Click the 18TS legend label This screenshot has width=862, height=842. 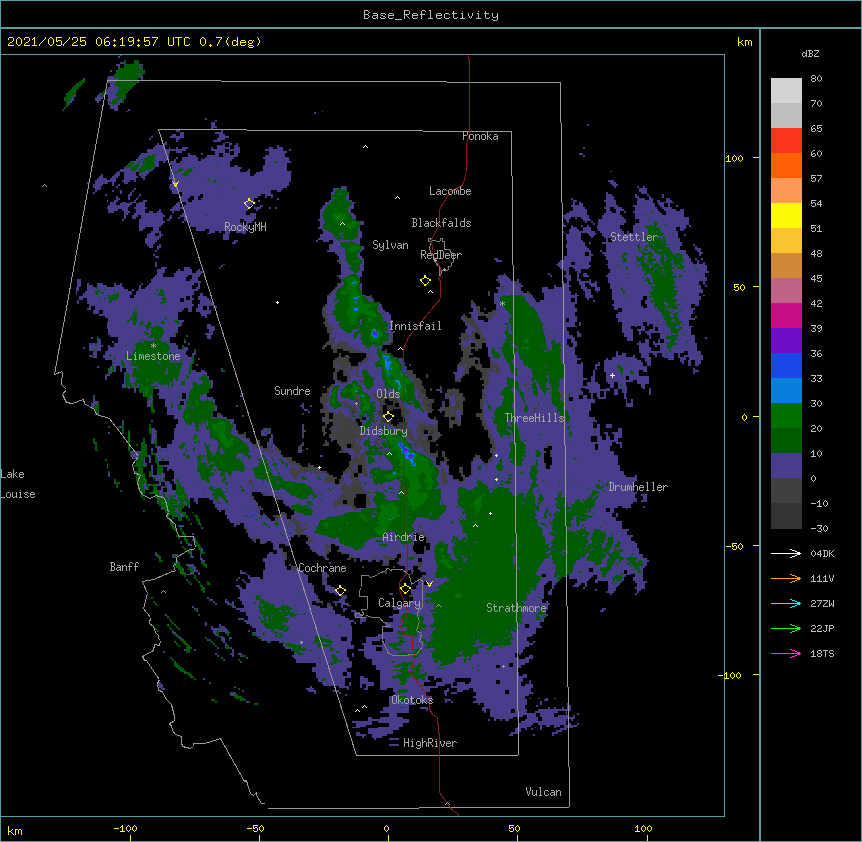pos(822,653)
